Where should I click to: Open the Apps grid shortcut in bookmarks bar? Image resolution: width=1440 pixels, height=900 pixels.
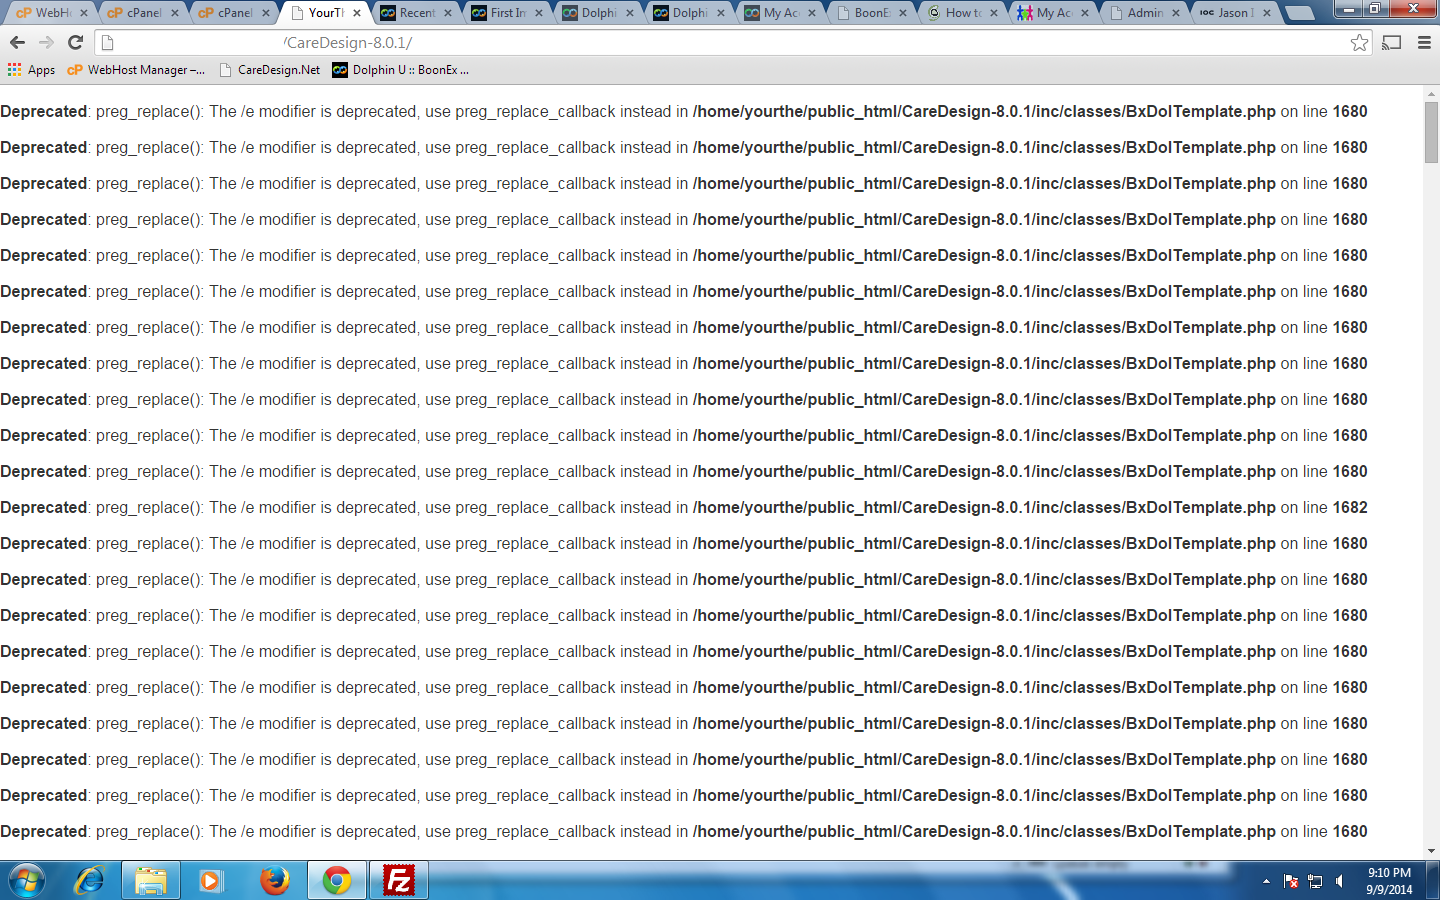31,69
